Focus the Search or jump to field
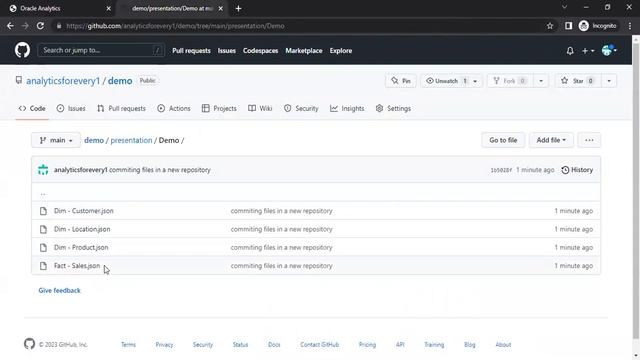The height and width of the screenshot is (360, 640). coord(101,50)
